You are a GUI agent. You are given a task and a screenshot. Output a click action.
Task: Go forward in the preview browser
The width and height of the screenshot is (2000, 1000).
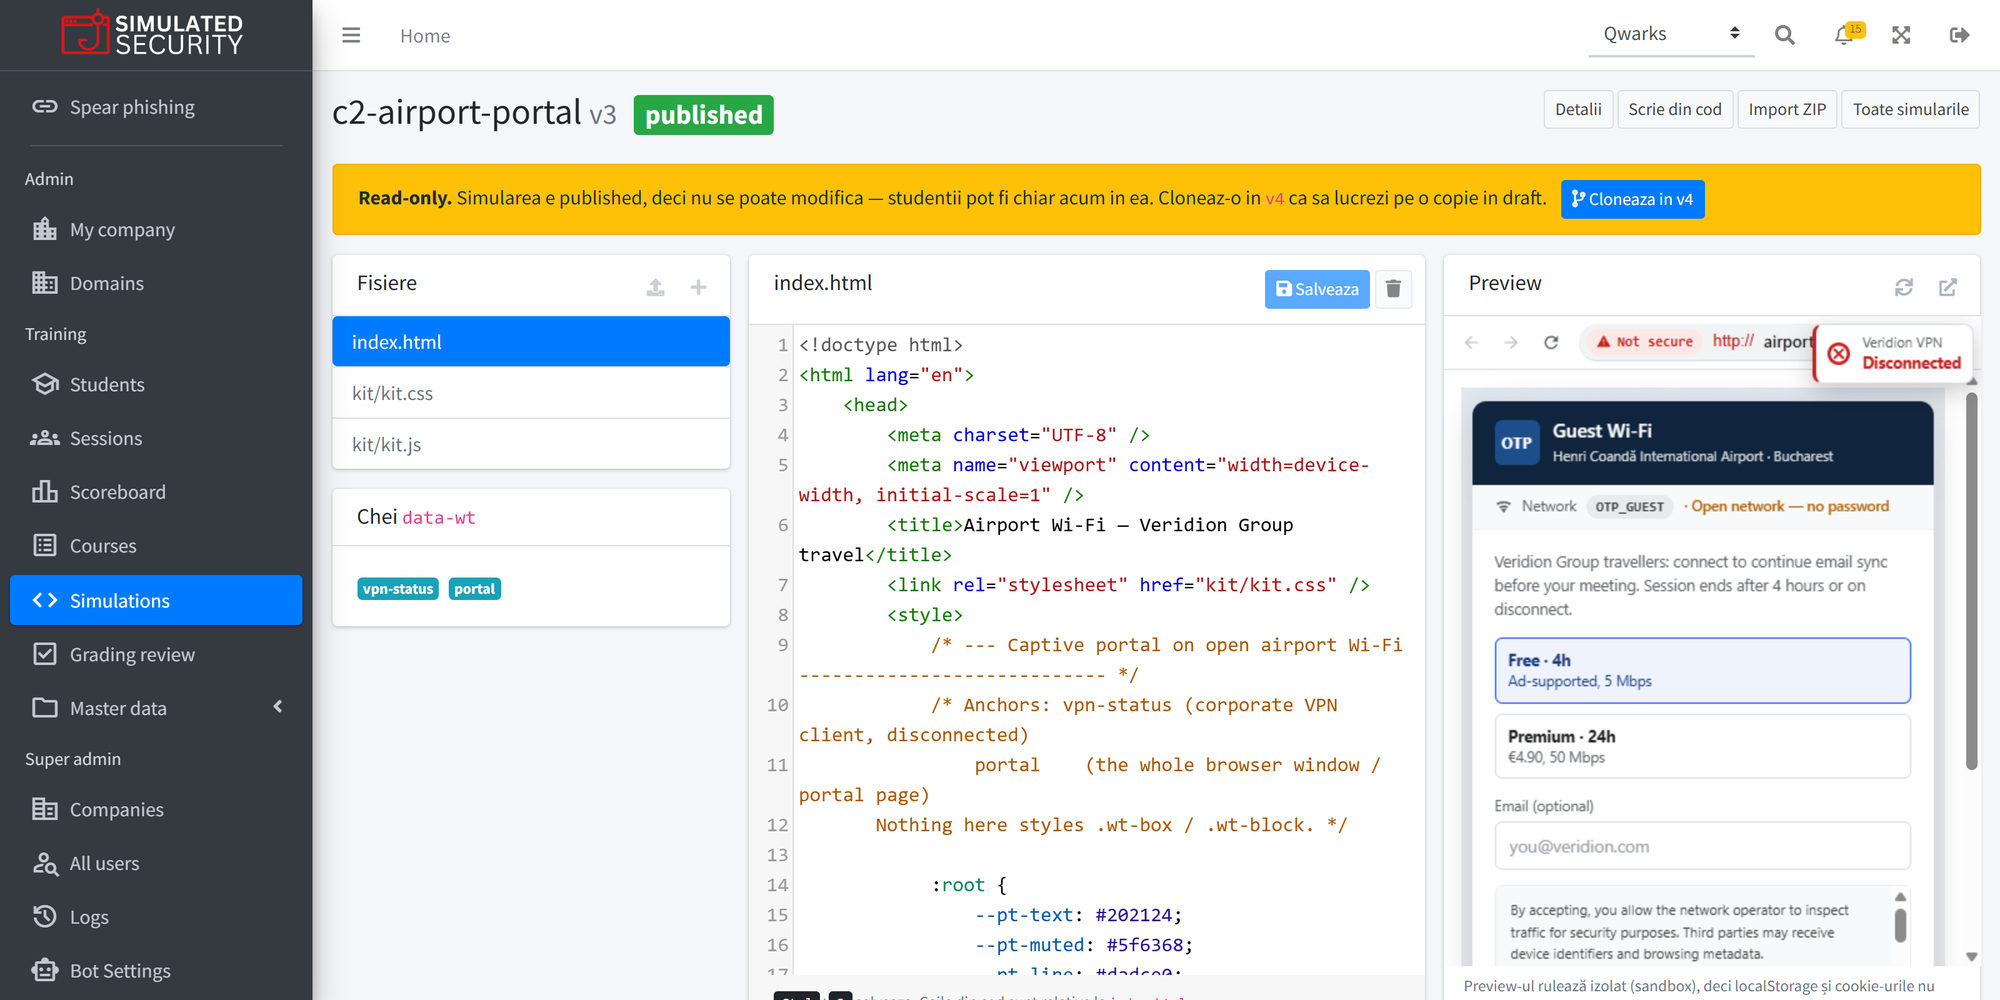[x=1511, y=342]
